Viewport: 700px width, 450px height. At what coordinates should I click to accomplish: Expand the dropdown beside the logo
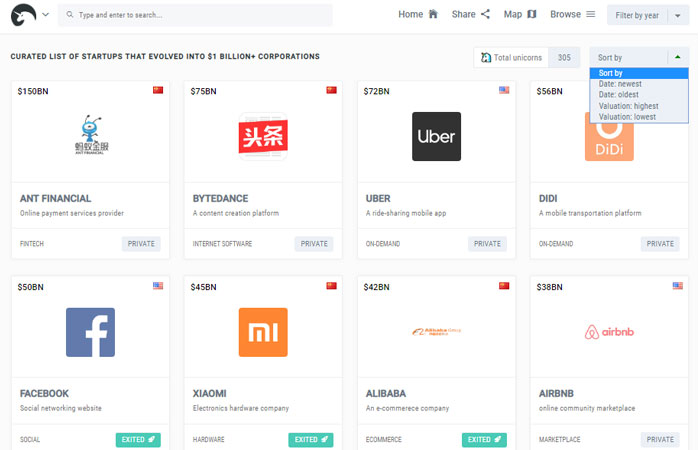coord(45,15)
